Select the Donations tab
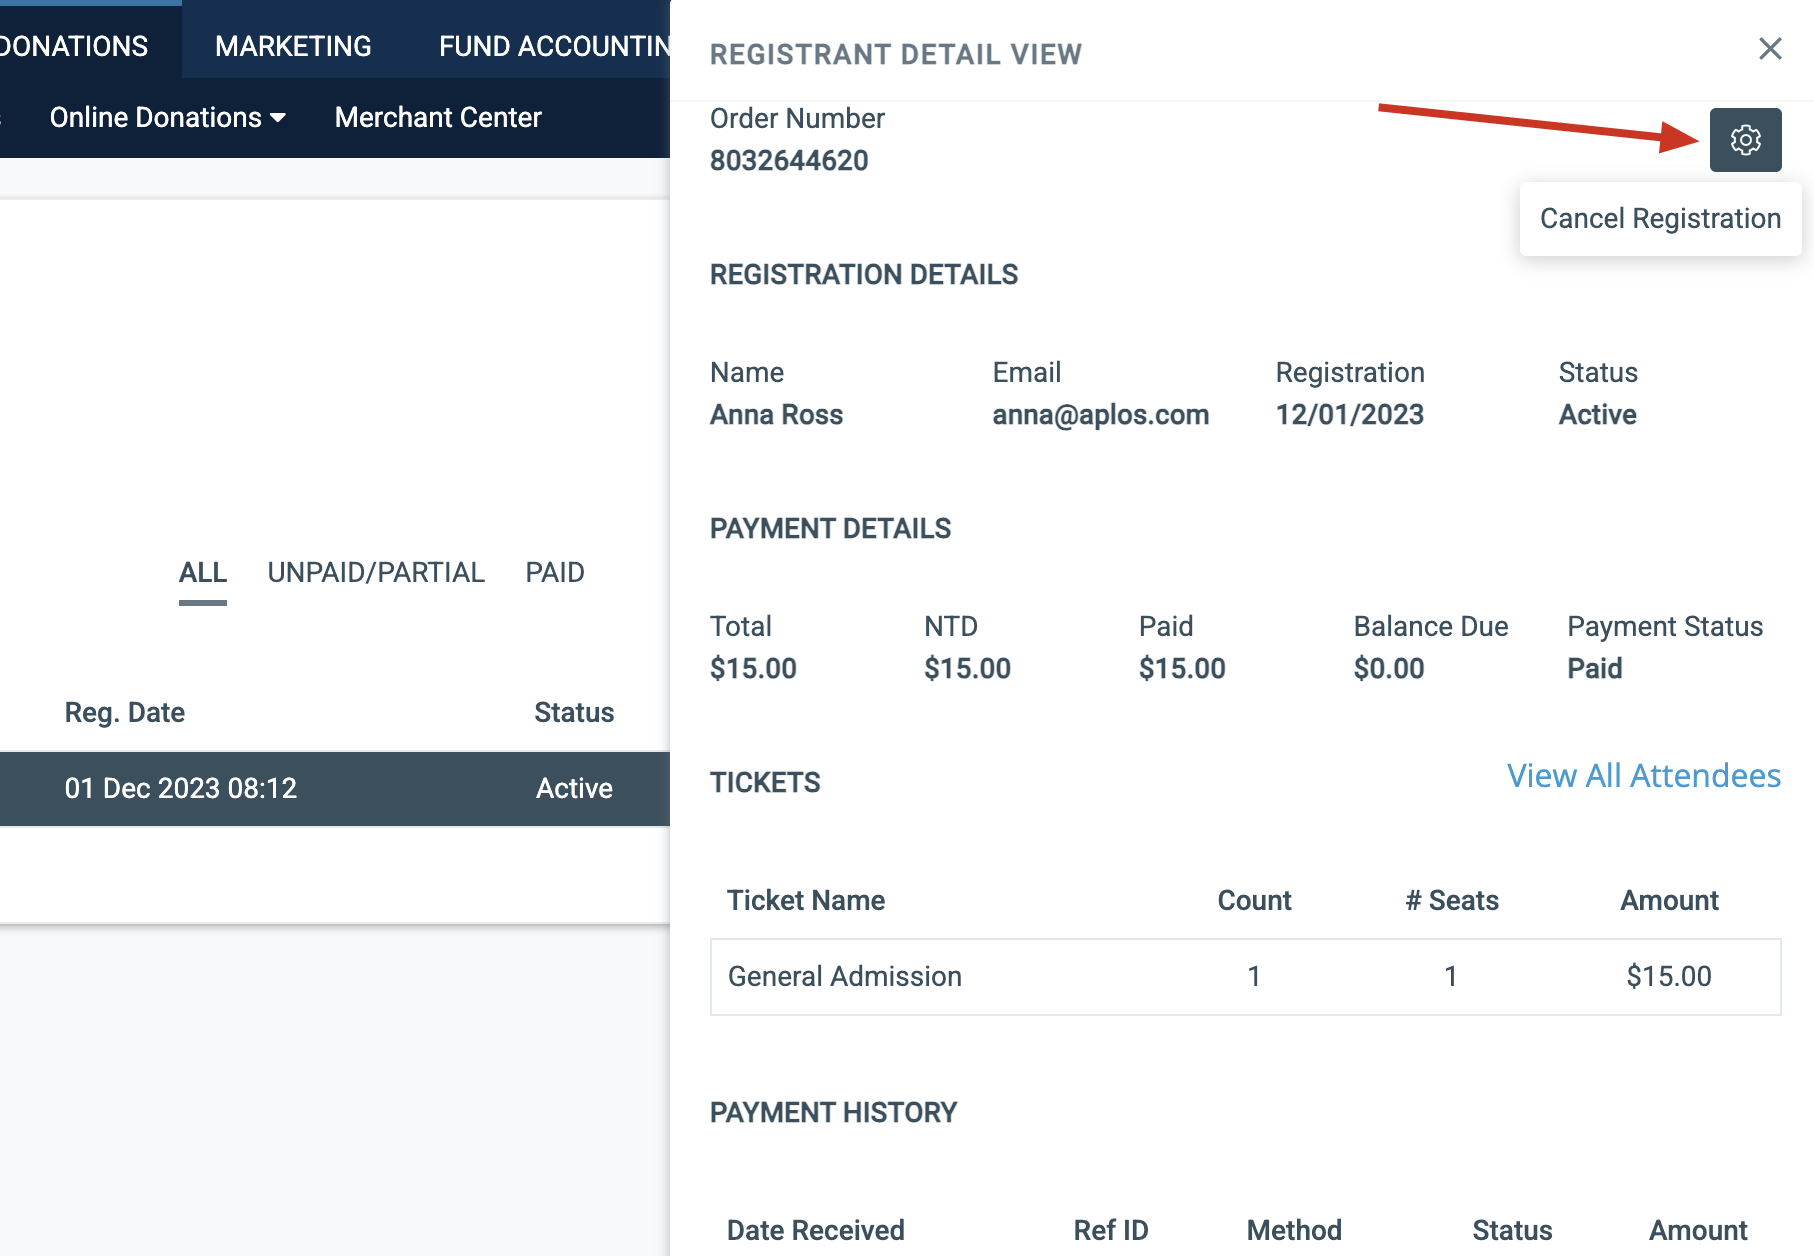 pos(74,46)
